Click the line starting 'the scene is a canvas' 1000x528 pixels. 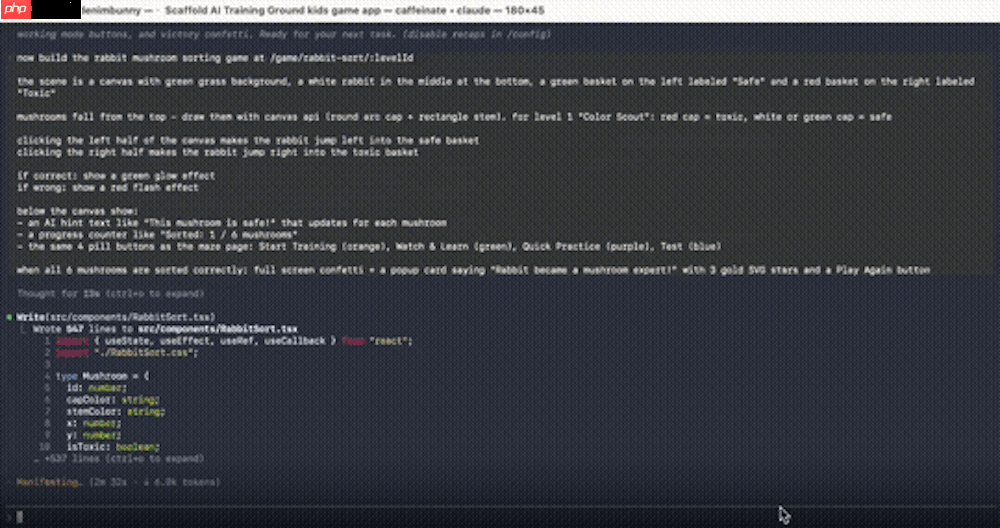tap(496, 87)
